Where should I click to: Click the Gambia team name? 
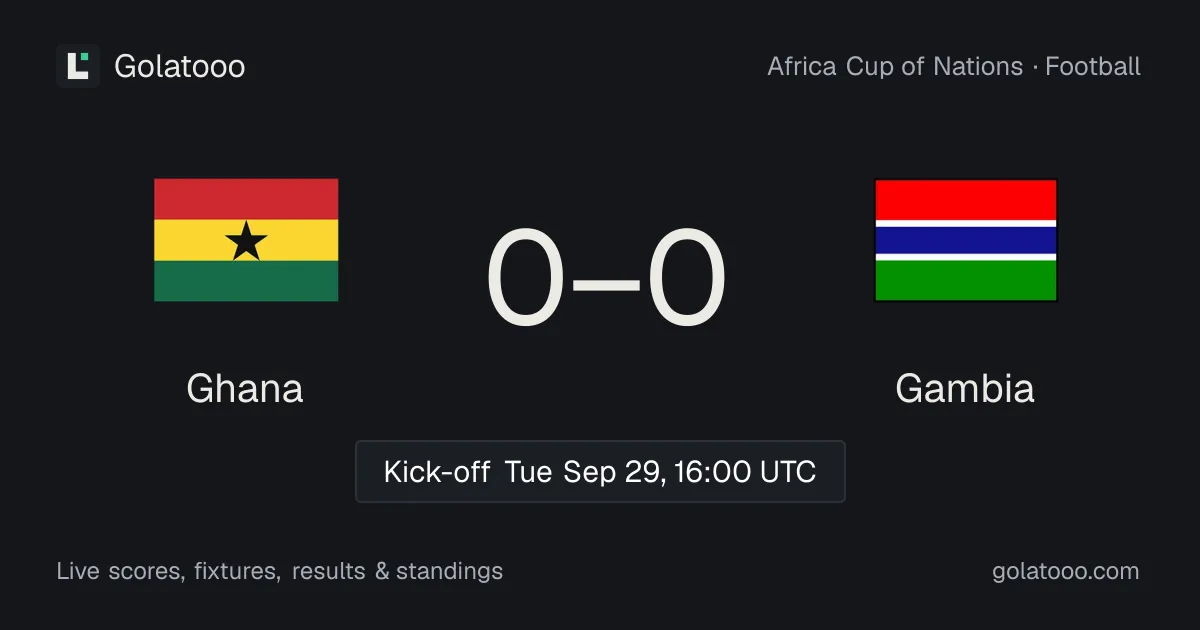[x=965, y=388]
